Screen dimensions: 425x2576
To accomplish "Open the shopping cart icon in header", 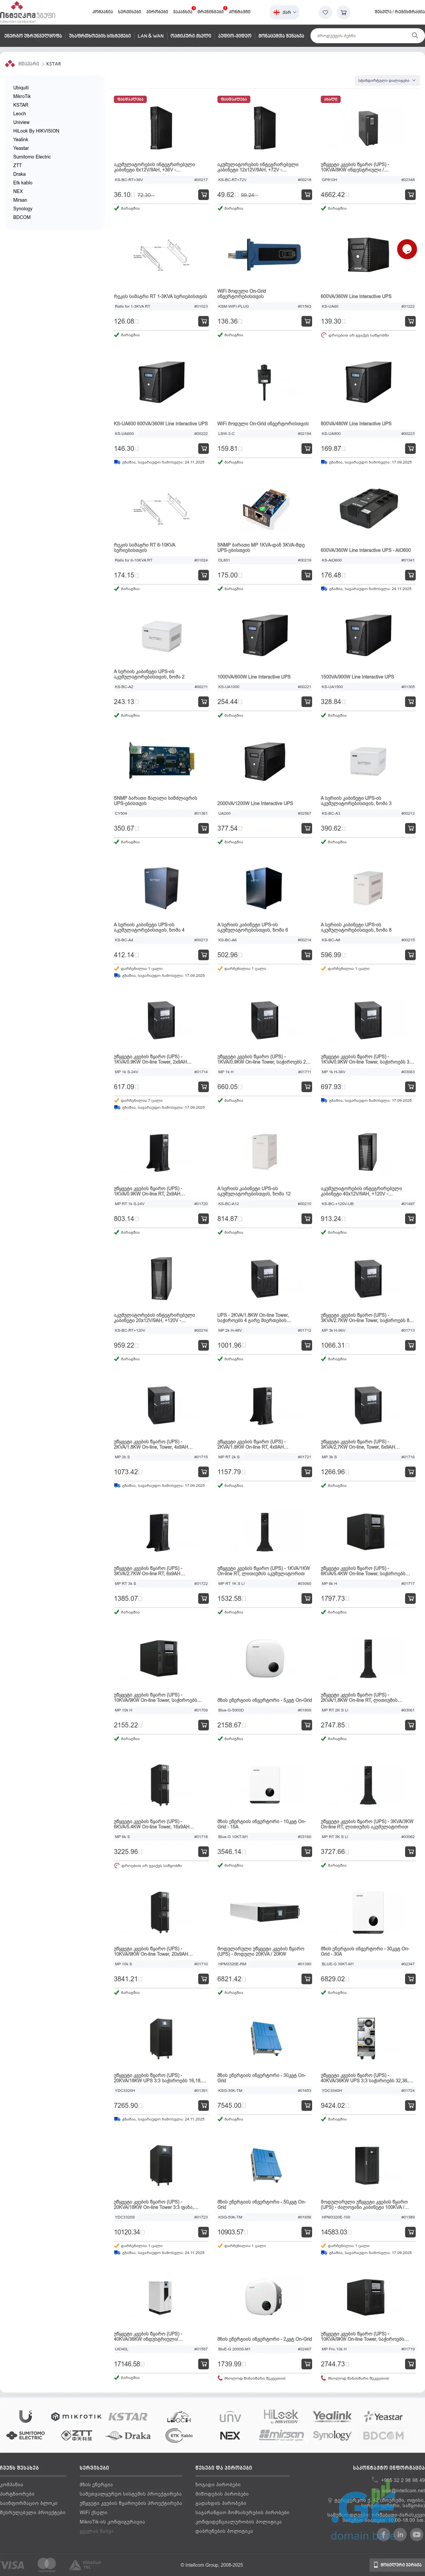I will tap(343, 12).
